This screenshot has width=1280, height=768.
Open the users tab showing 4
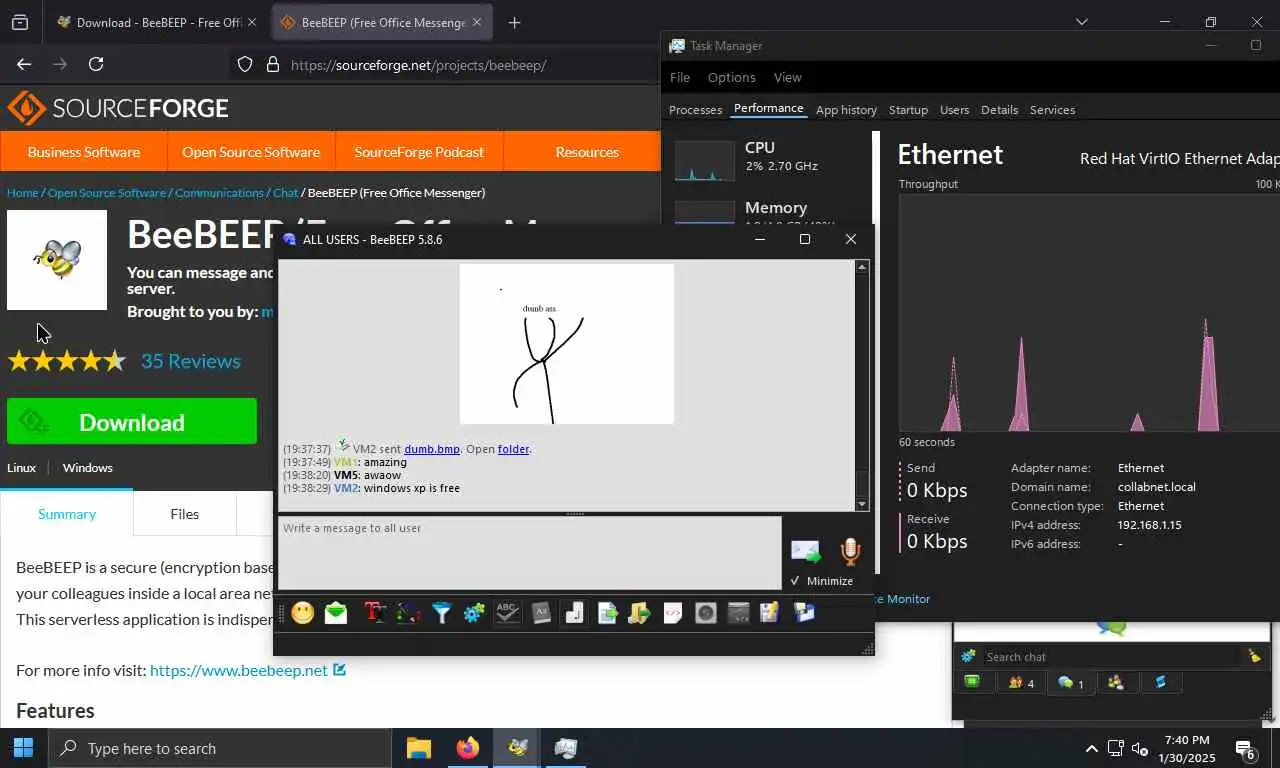(1021, 682)
